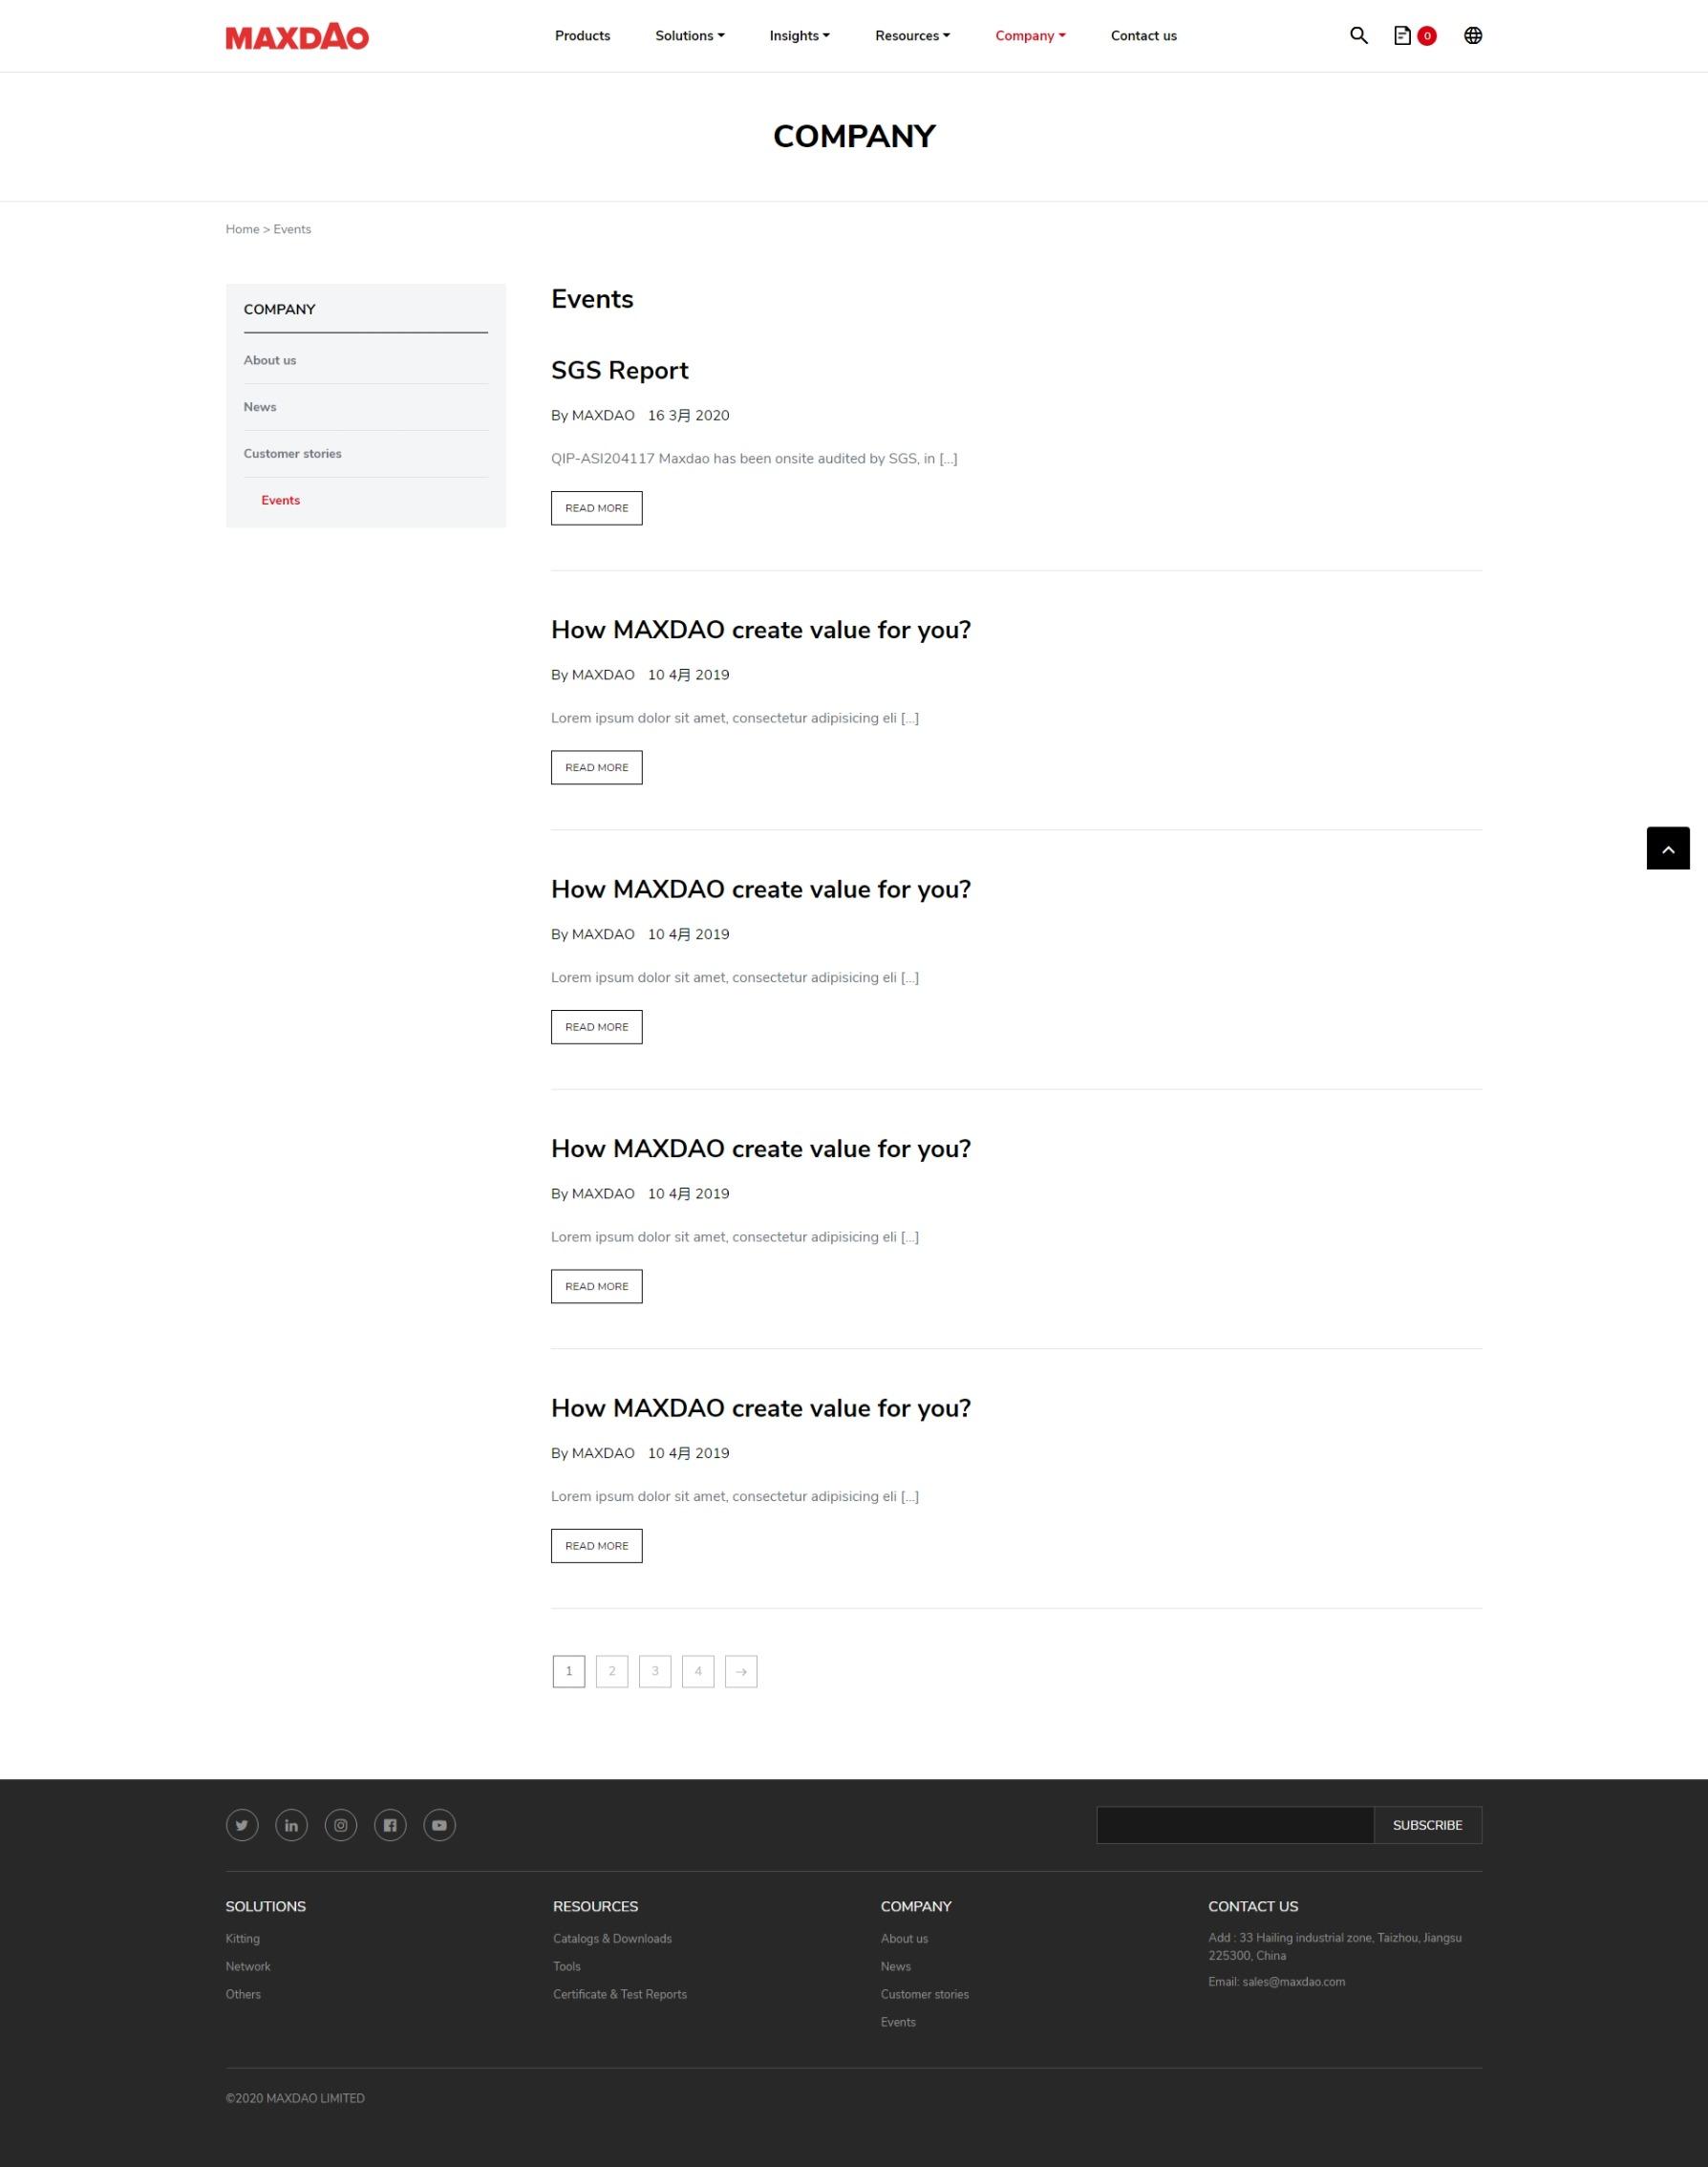Viewport: 1708px width, 2167px height.
Task: Select pagination page 1
Action: (569, 1671)
